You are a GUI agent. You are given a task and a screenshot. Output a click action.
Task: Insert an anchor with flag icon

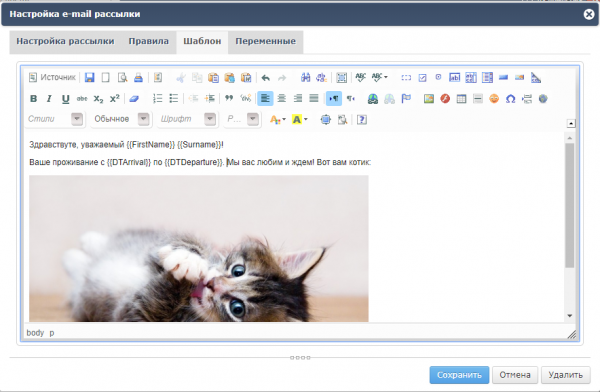coord(406,99)
